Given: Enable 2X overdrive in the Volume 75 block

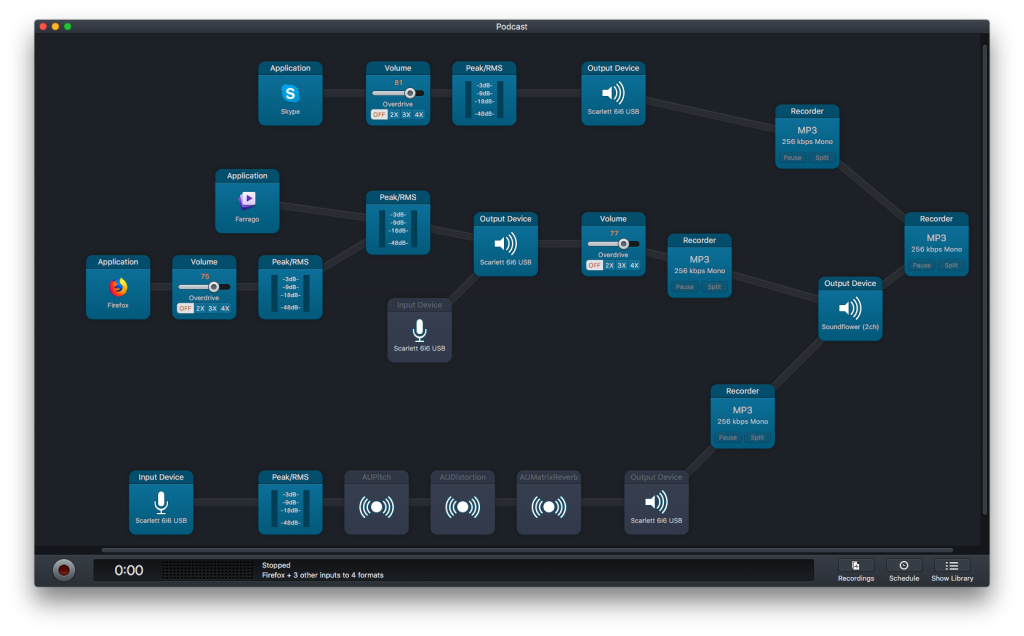Looking at the screenshot, I should click(x=200, y=309).
